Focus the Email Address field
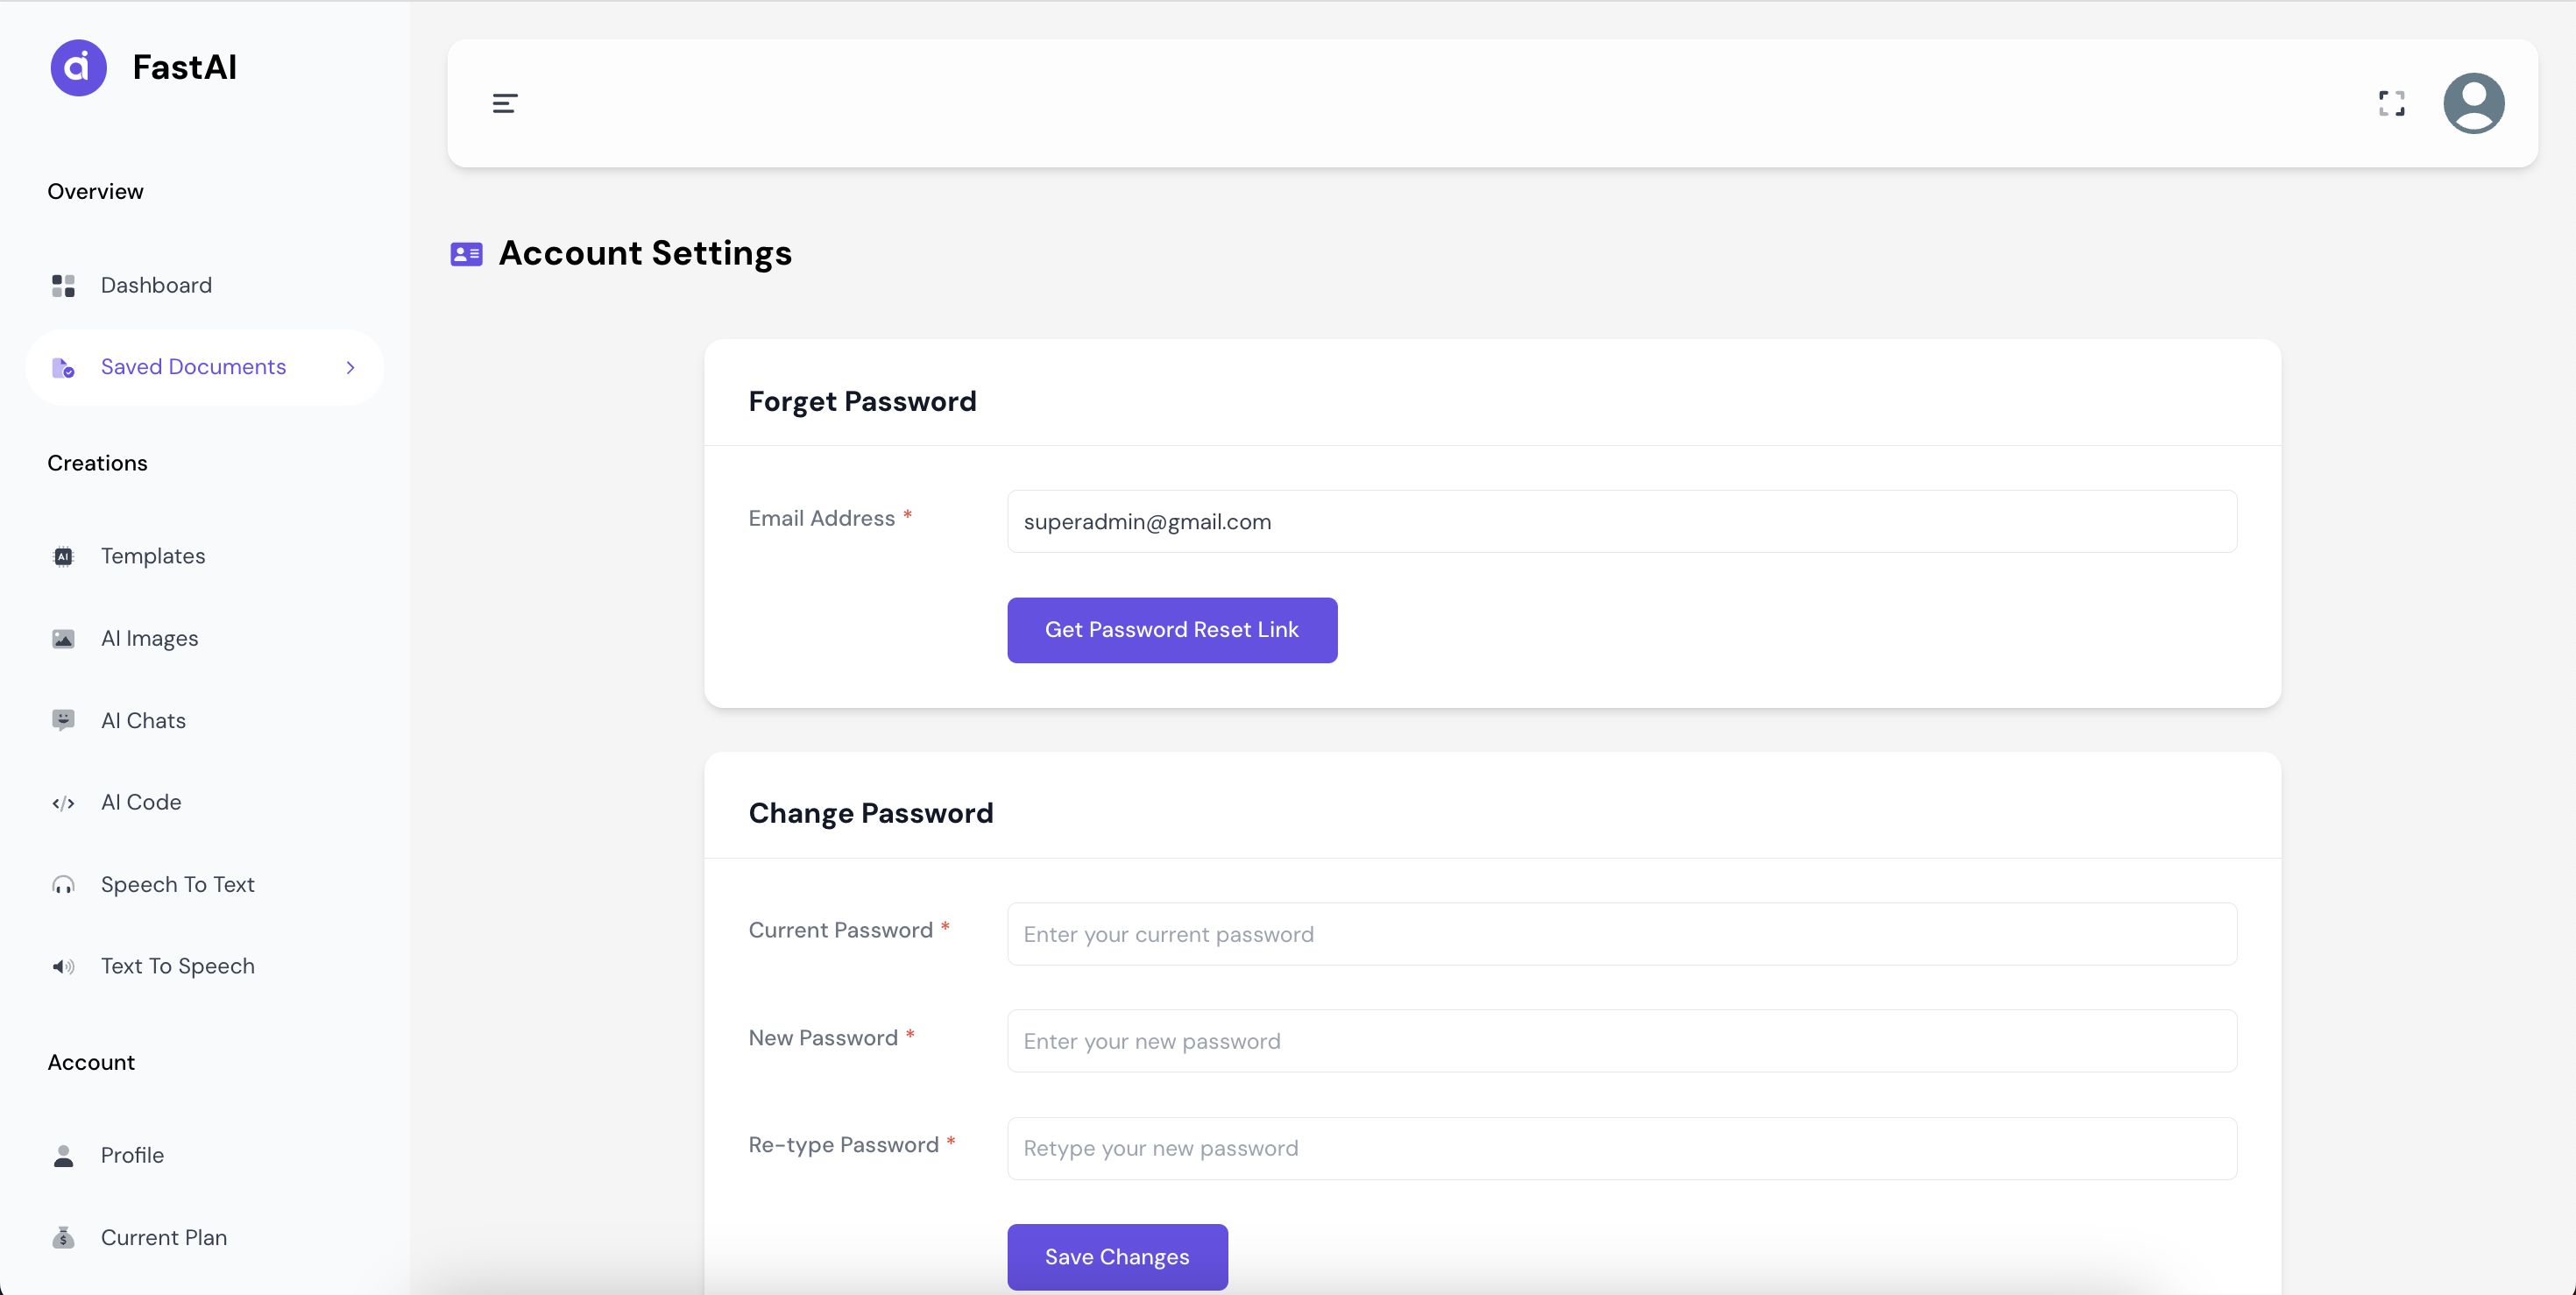The height and width of the screenshot is (1295, 2576). [x=1620, y=522]
